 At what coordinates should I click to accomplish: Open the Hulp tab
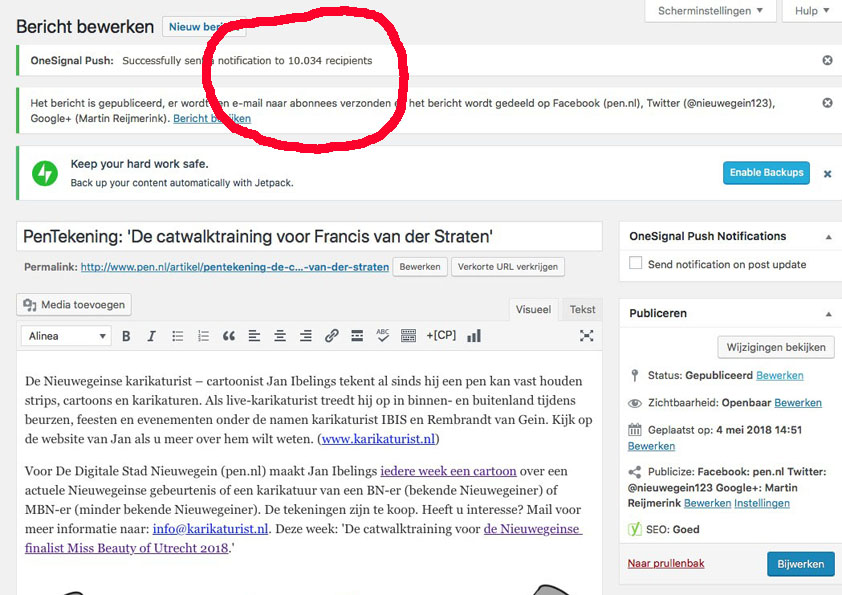[812, 11]
